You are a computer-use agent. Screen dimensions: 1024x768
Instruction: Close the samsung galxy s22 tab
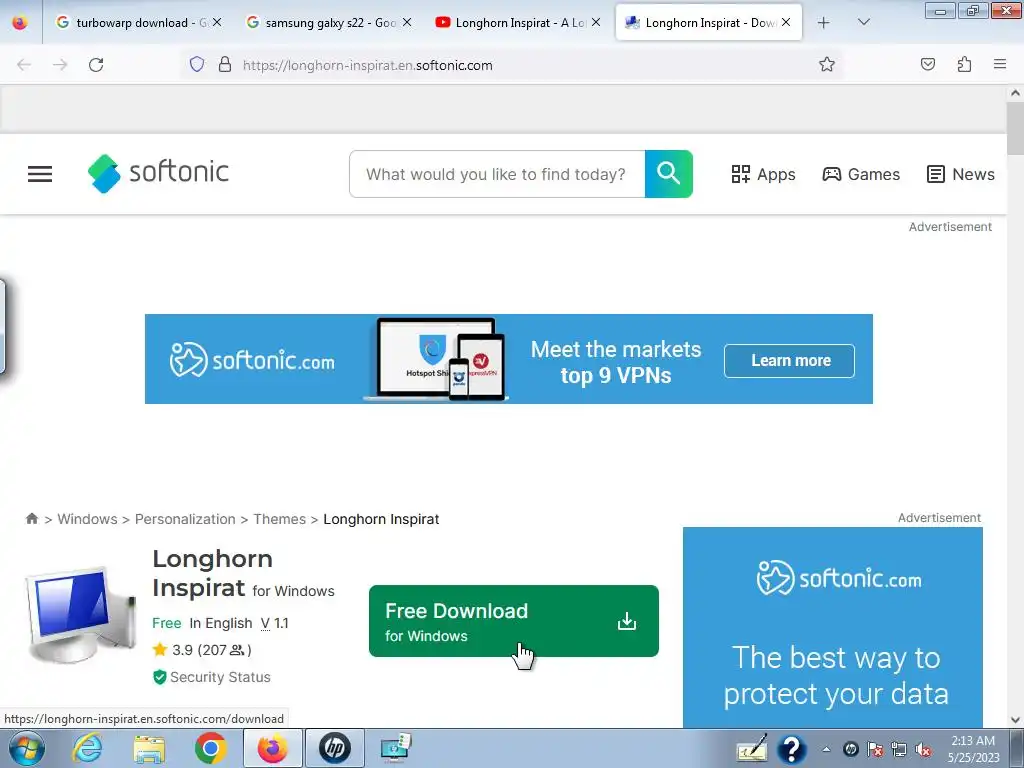406,22
